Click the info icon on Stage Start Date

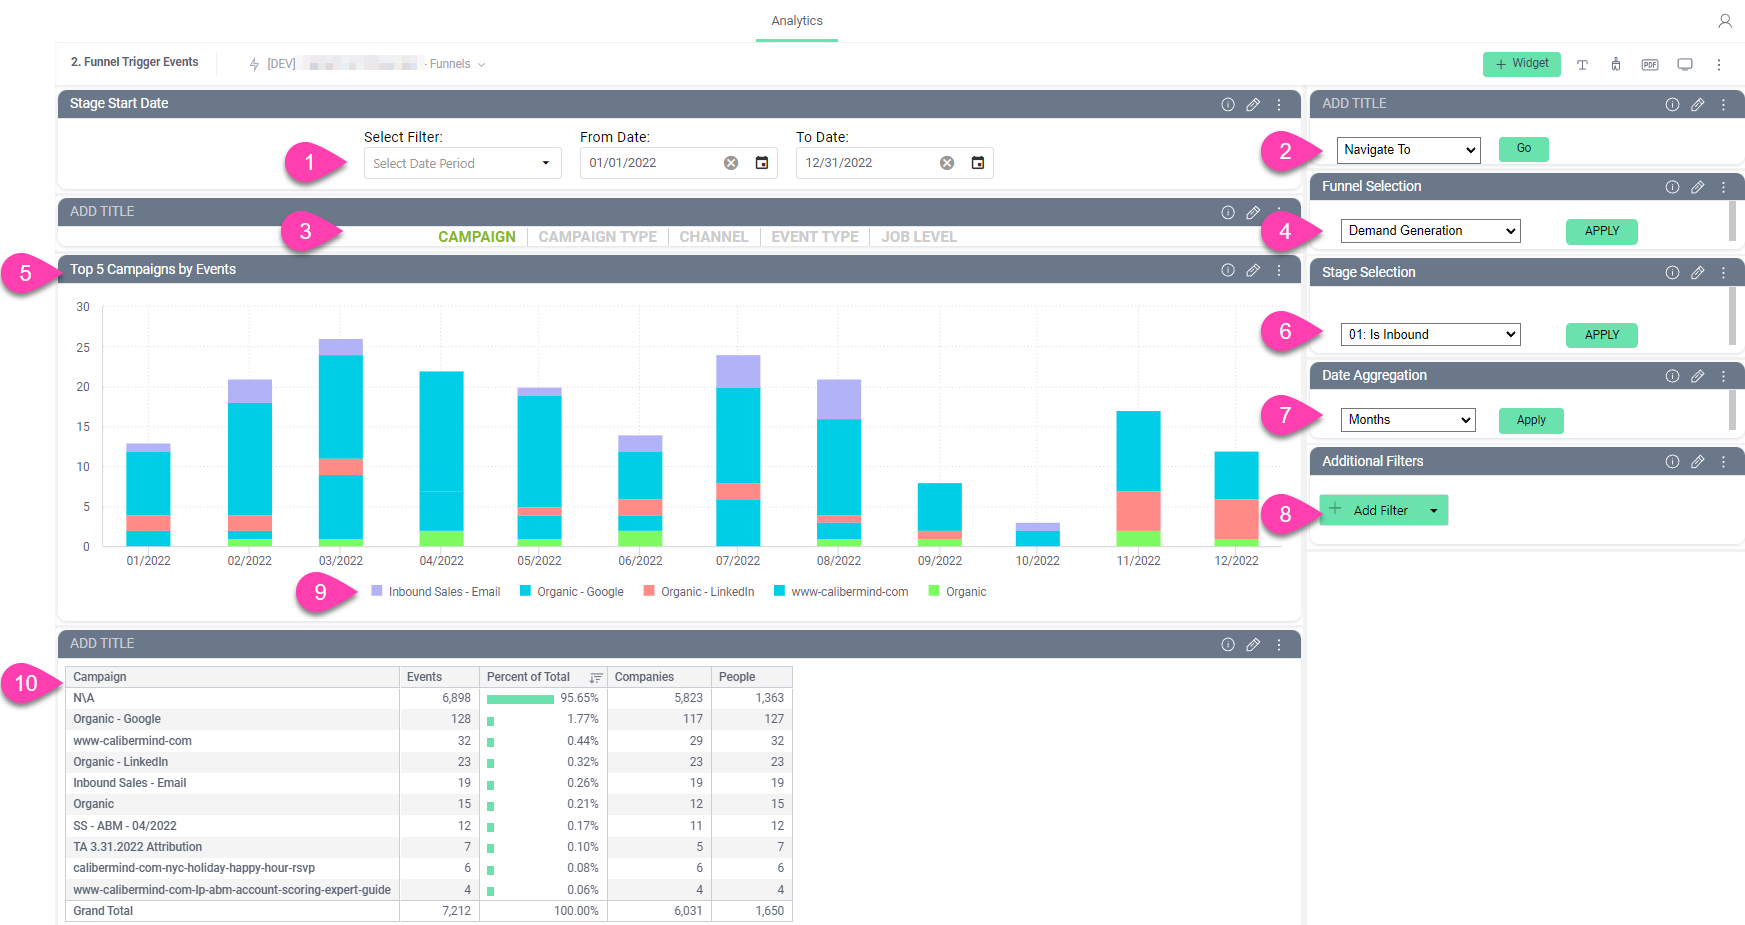(1228, 104)
